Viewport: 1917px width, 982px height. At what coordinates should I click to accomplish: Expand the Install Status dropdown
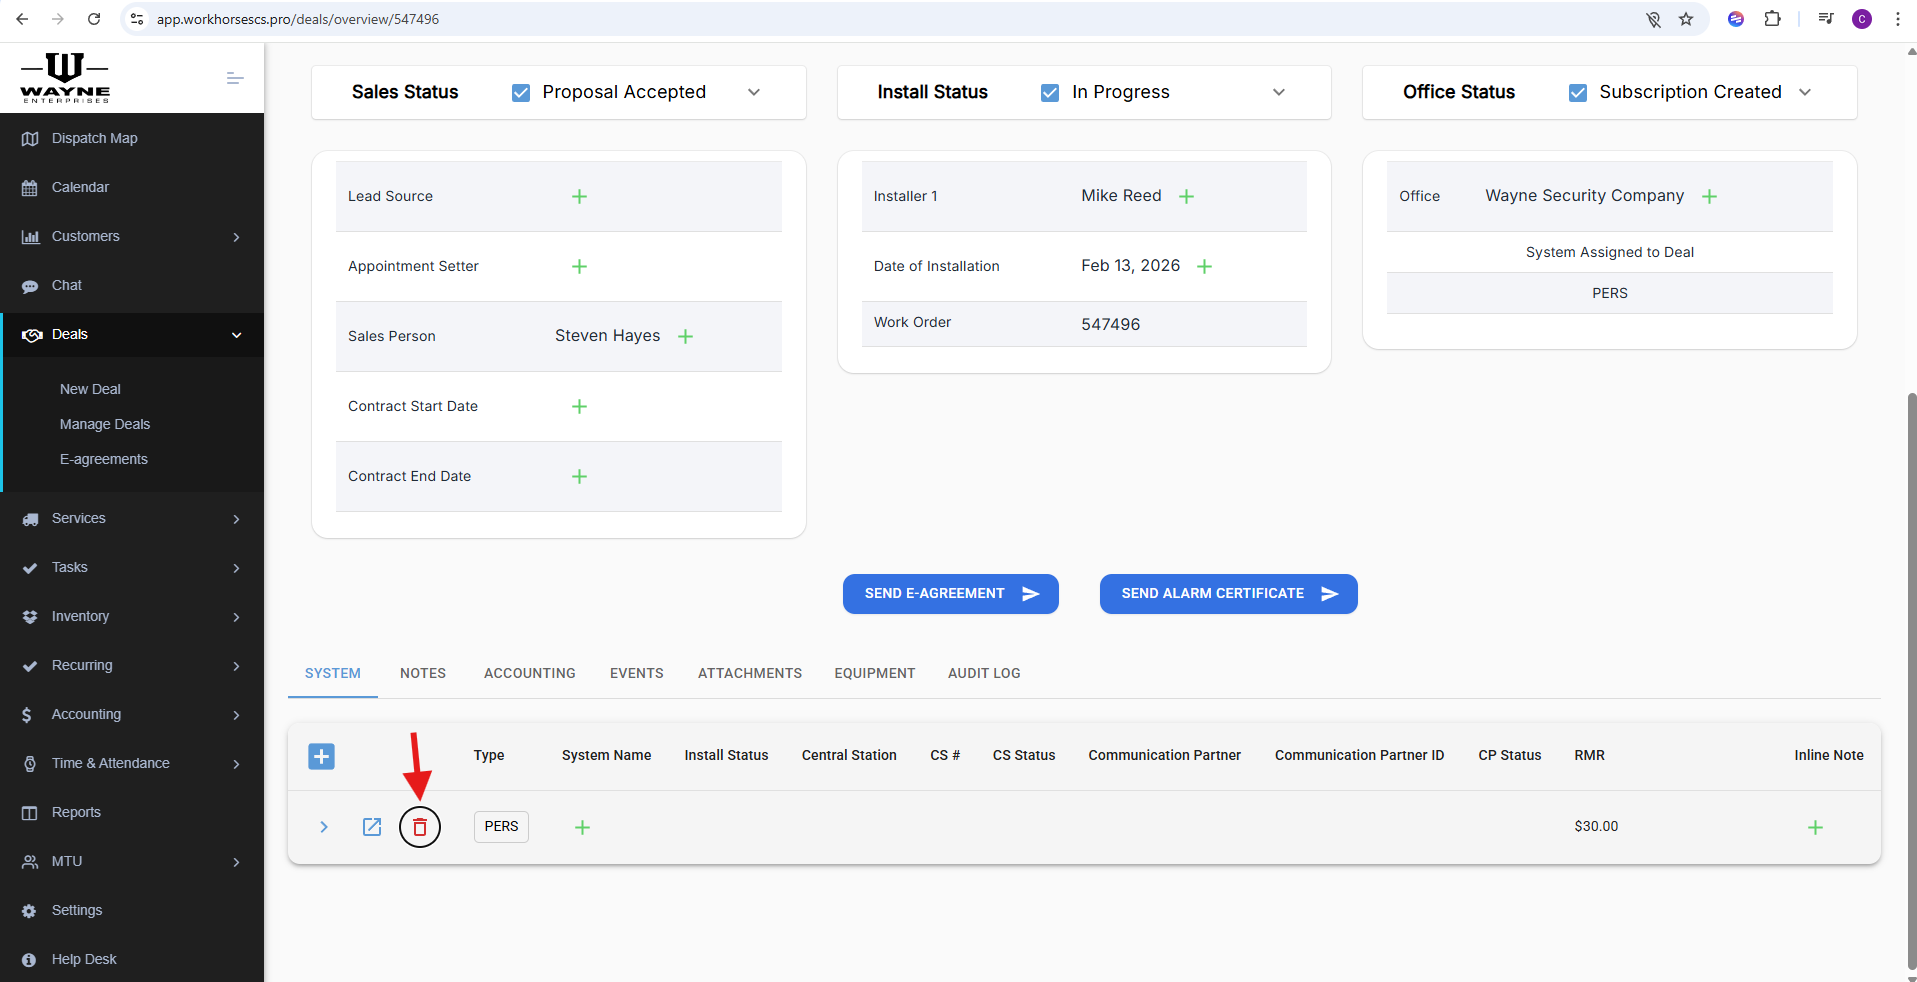(x=1278, y=92)
